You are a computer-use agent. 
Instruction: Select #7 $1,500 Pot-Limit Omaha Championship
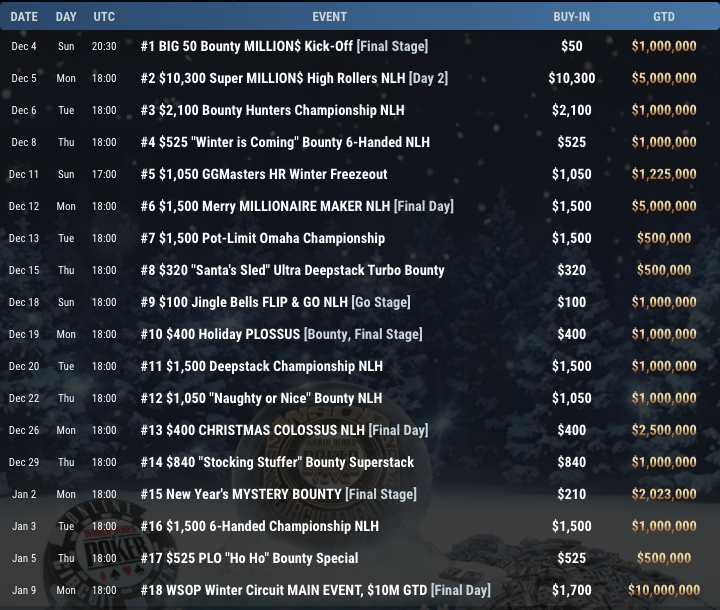pos(263,238)
